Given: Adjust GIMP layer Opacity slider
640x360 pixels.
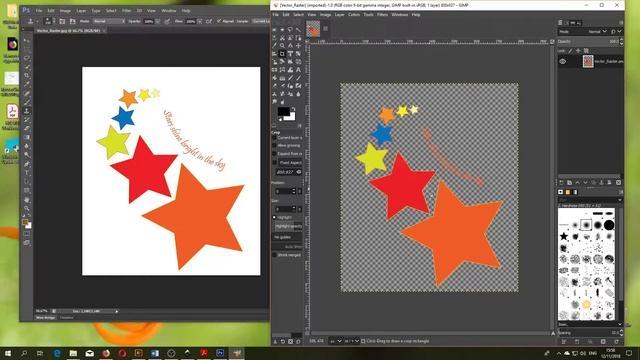Looking at the screenshot, I should point(589,41).
